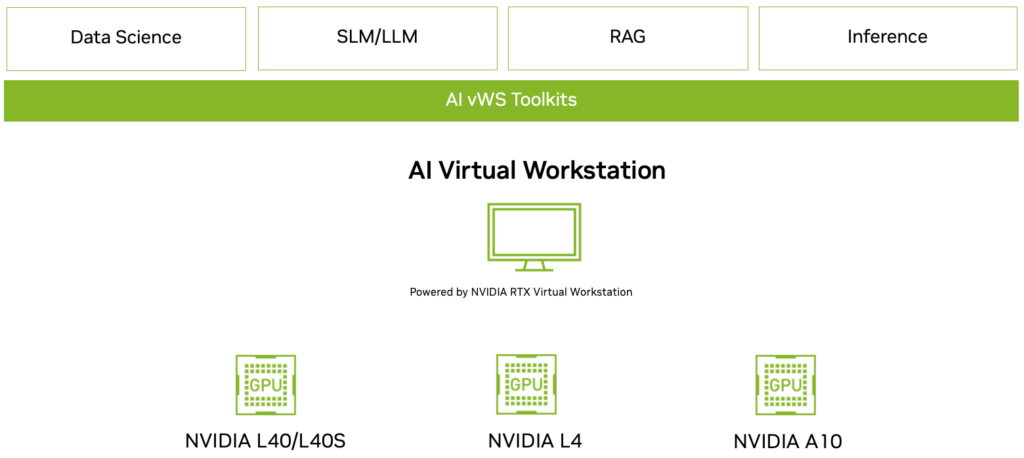Viewport: 1024px width, 458px height.
Task: Click the GPU chip icon above NVIDIA L4
Action: pyautogui.click(x=526, y=384)
